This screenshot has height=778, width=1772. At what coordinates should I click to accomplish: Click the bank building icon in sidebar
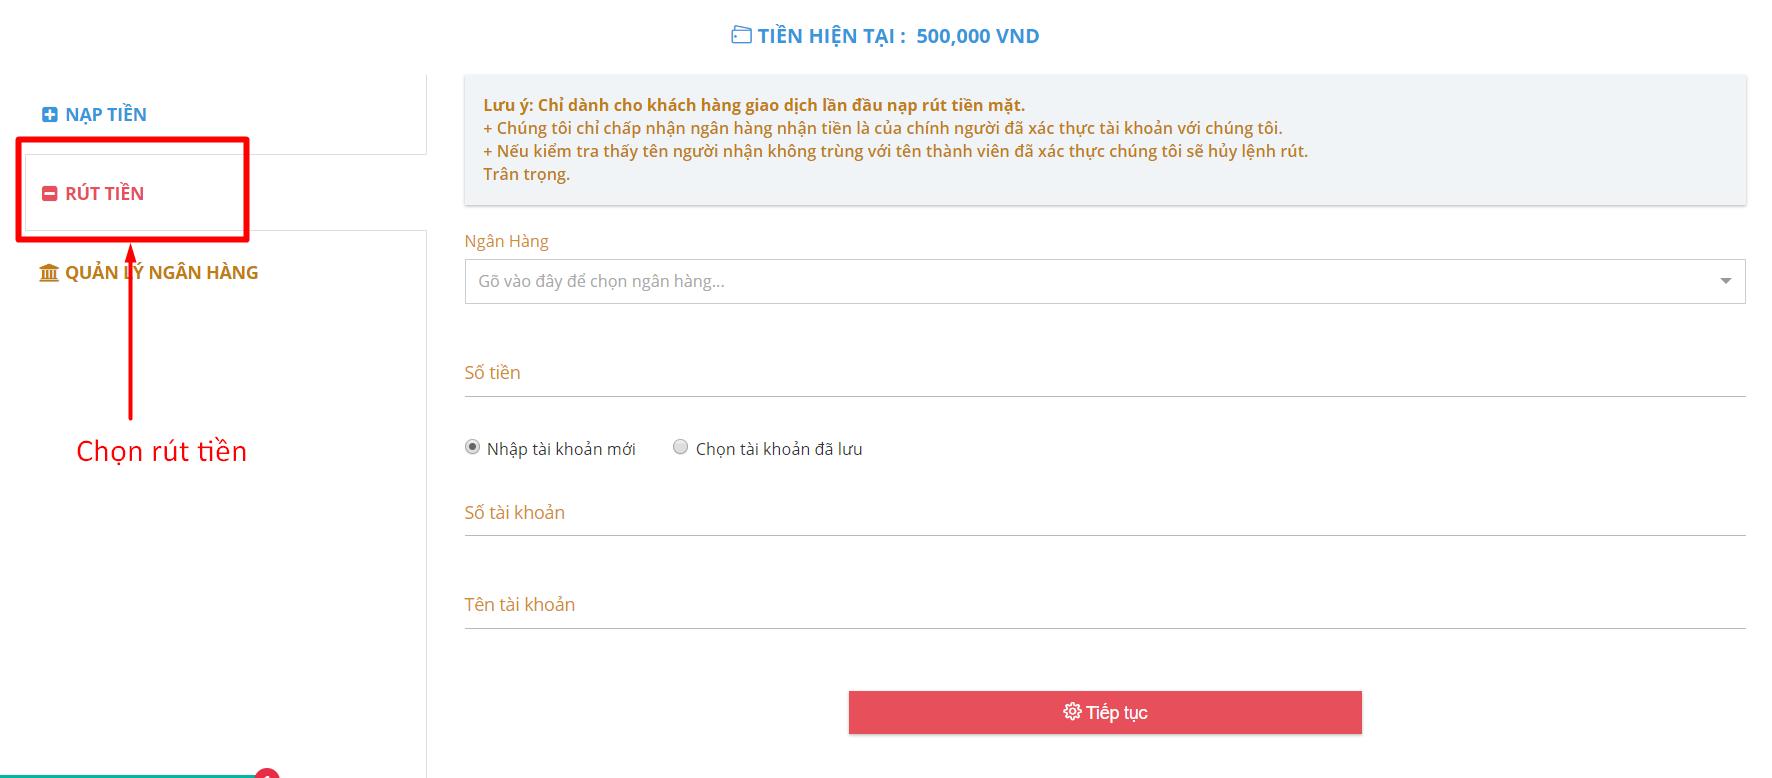(x=49, y=273)
